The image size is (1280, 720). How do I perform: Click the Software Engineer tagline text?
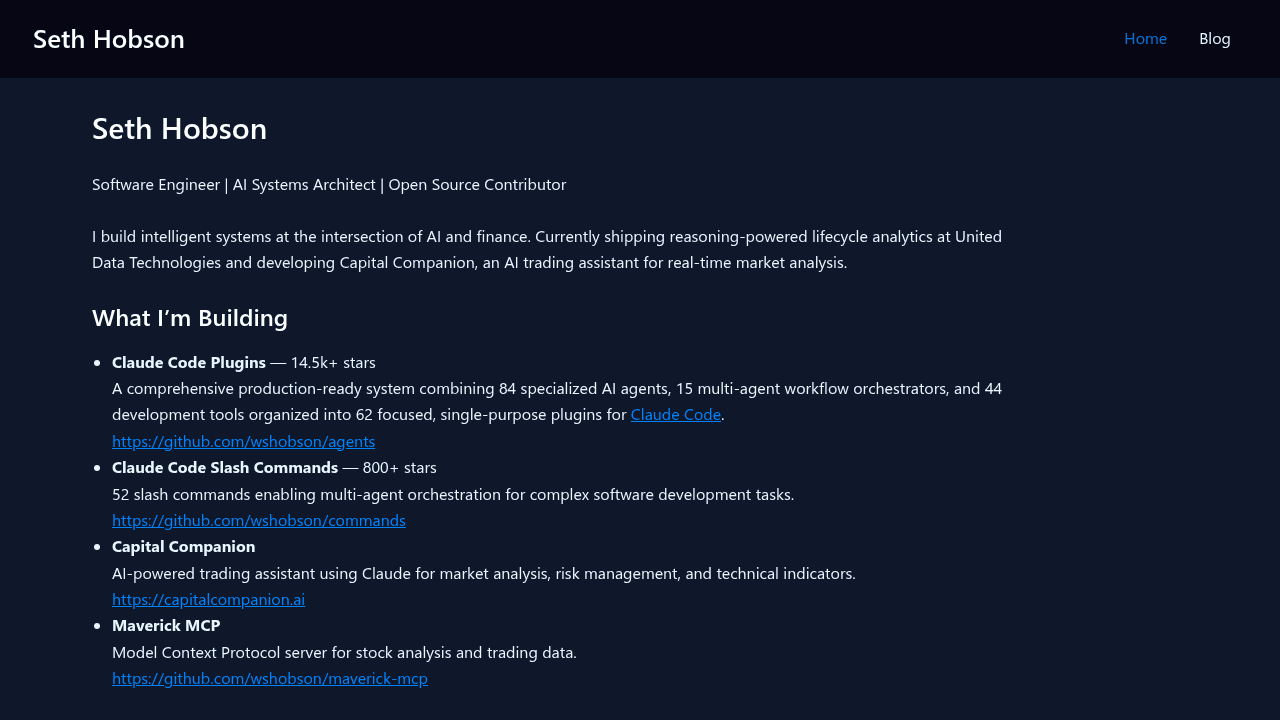(329, 184)
